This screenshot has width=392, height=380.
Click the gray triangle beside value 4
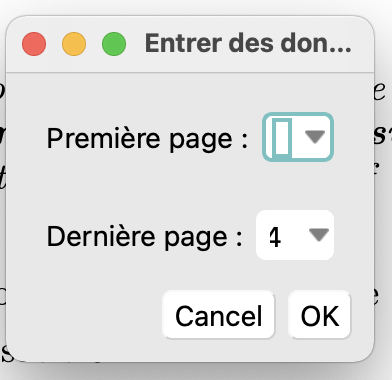319,235
